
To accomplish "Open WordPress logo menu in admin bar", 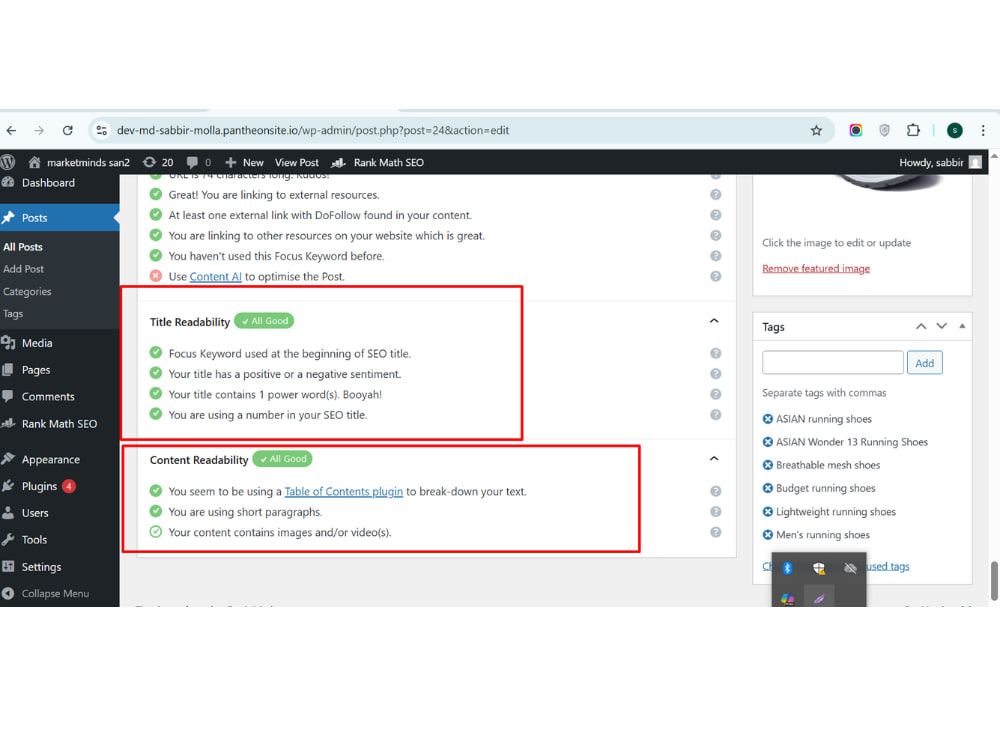I will point(8,163).
